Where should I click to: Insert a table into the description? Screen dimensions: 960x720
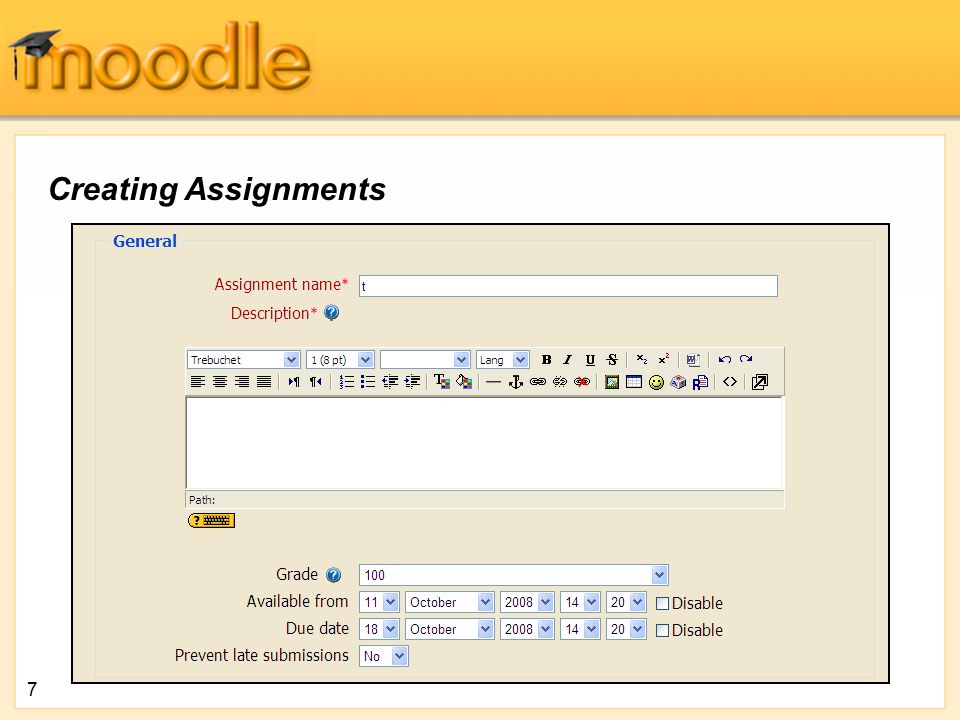[634, 382]
